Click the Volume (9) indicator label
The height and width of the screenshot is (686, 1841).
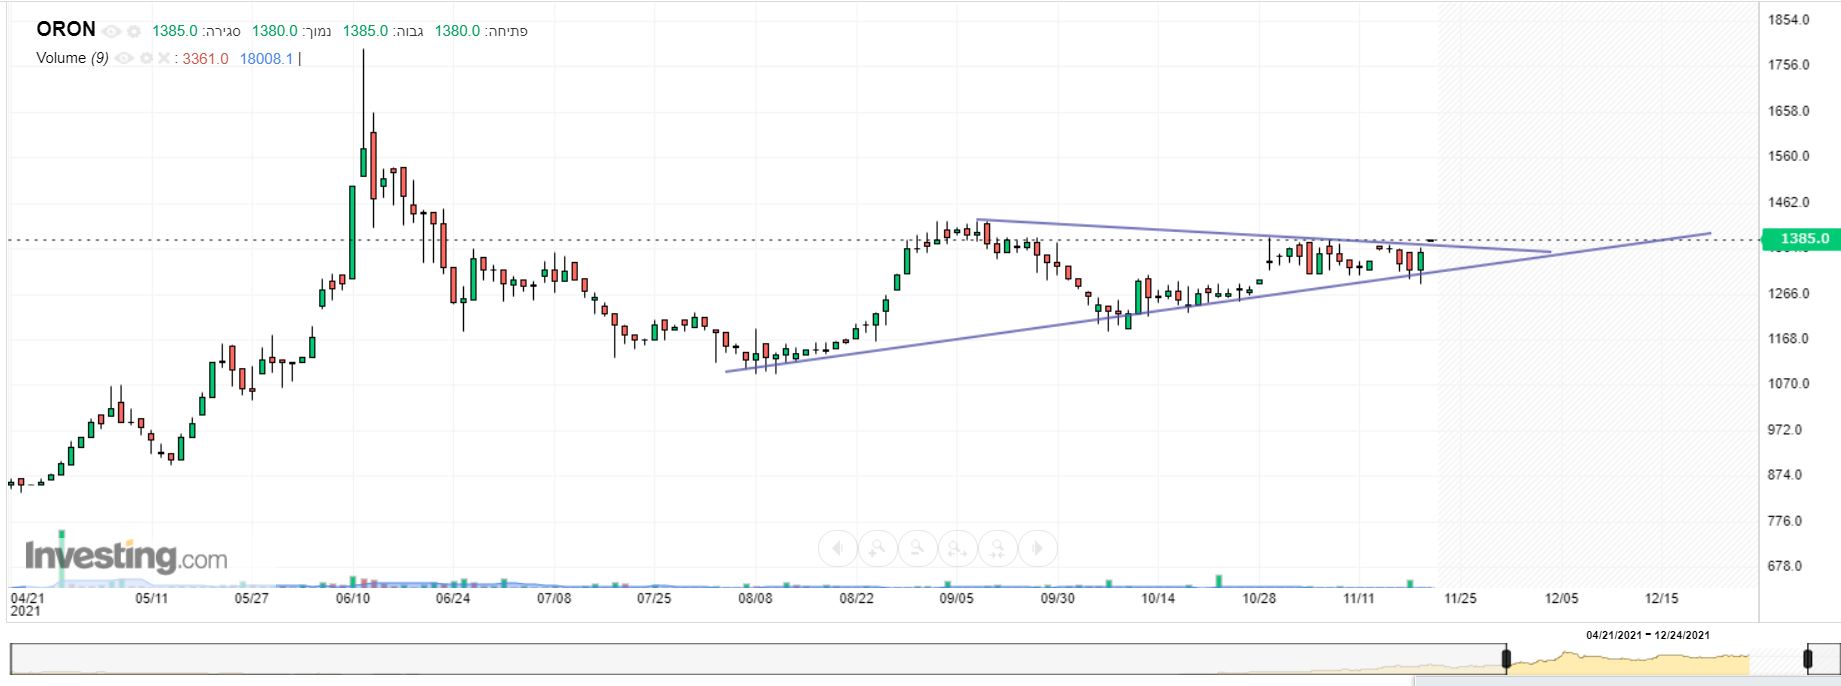pyautogui.click(x=72, y=58)
